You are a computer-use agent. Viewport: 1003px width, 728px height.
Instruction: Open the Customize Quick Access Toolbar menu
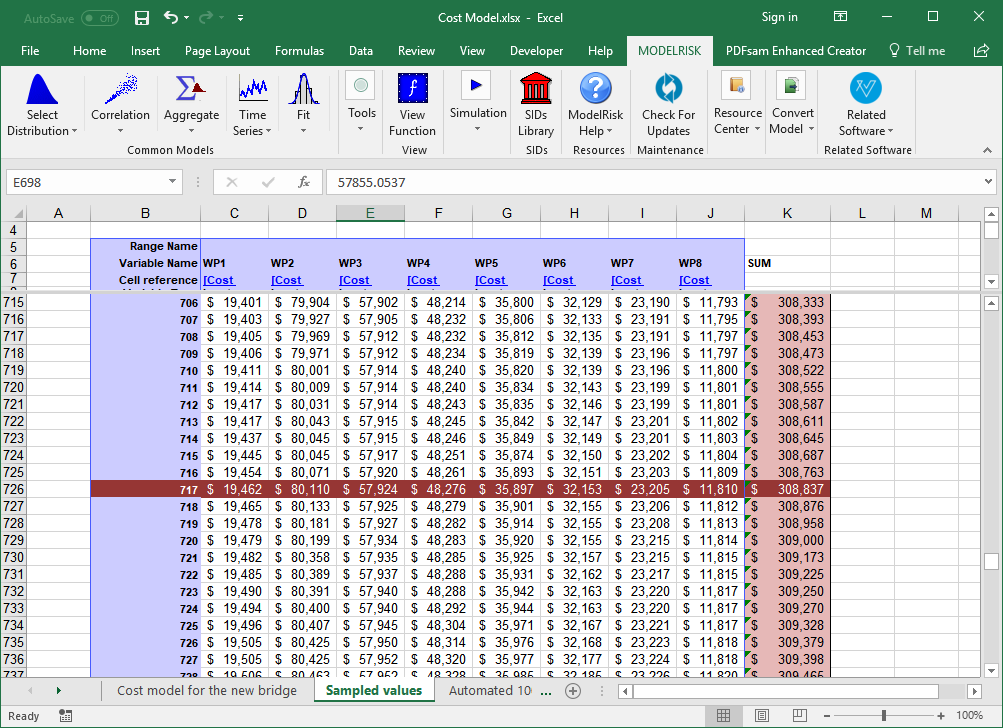point(240,17)
